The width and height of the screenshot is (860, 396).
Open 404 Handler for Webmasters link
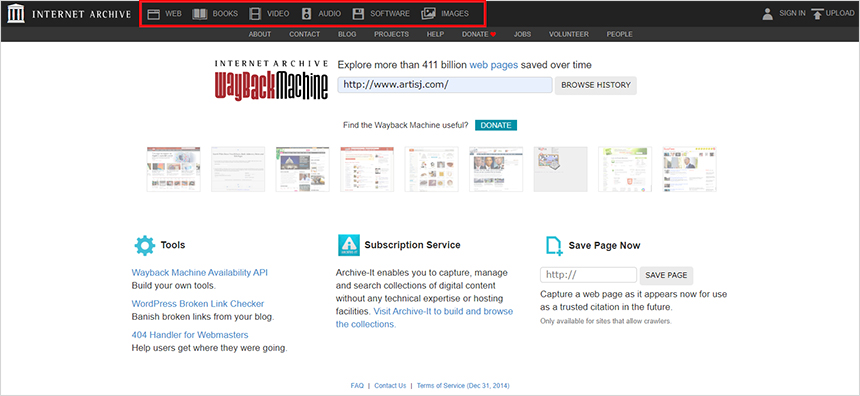pyautogui.click(x=190, y=335)
